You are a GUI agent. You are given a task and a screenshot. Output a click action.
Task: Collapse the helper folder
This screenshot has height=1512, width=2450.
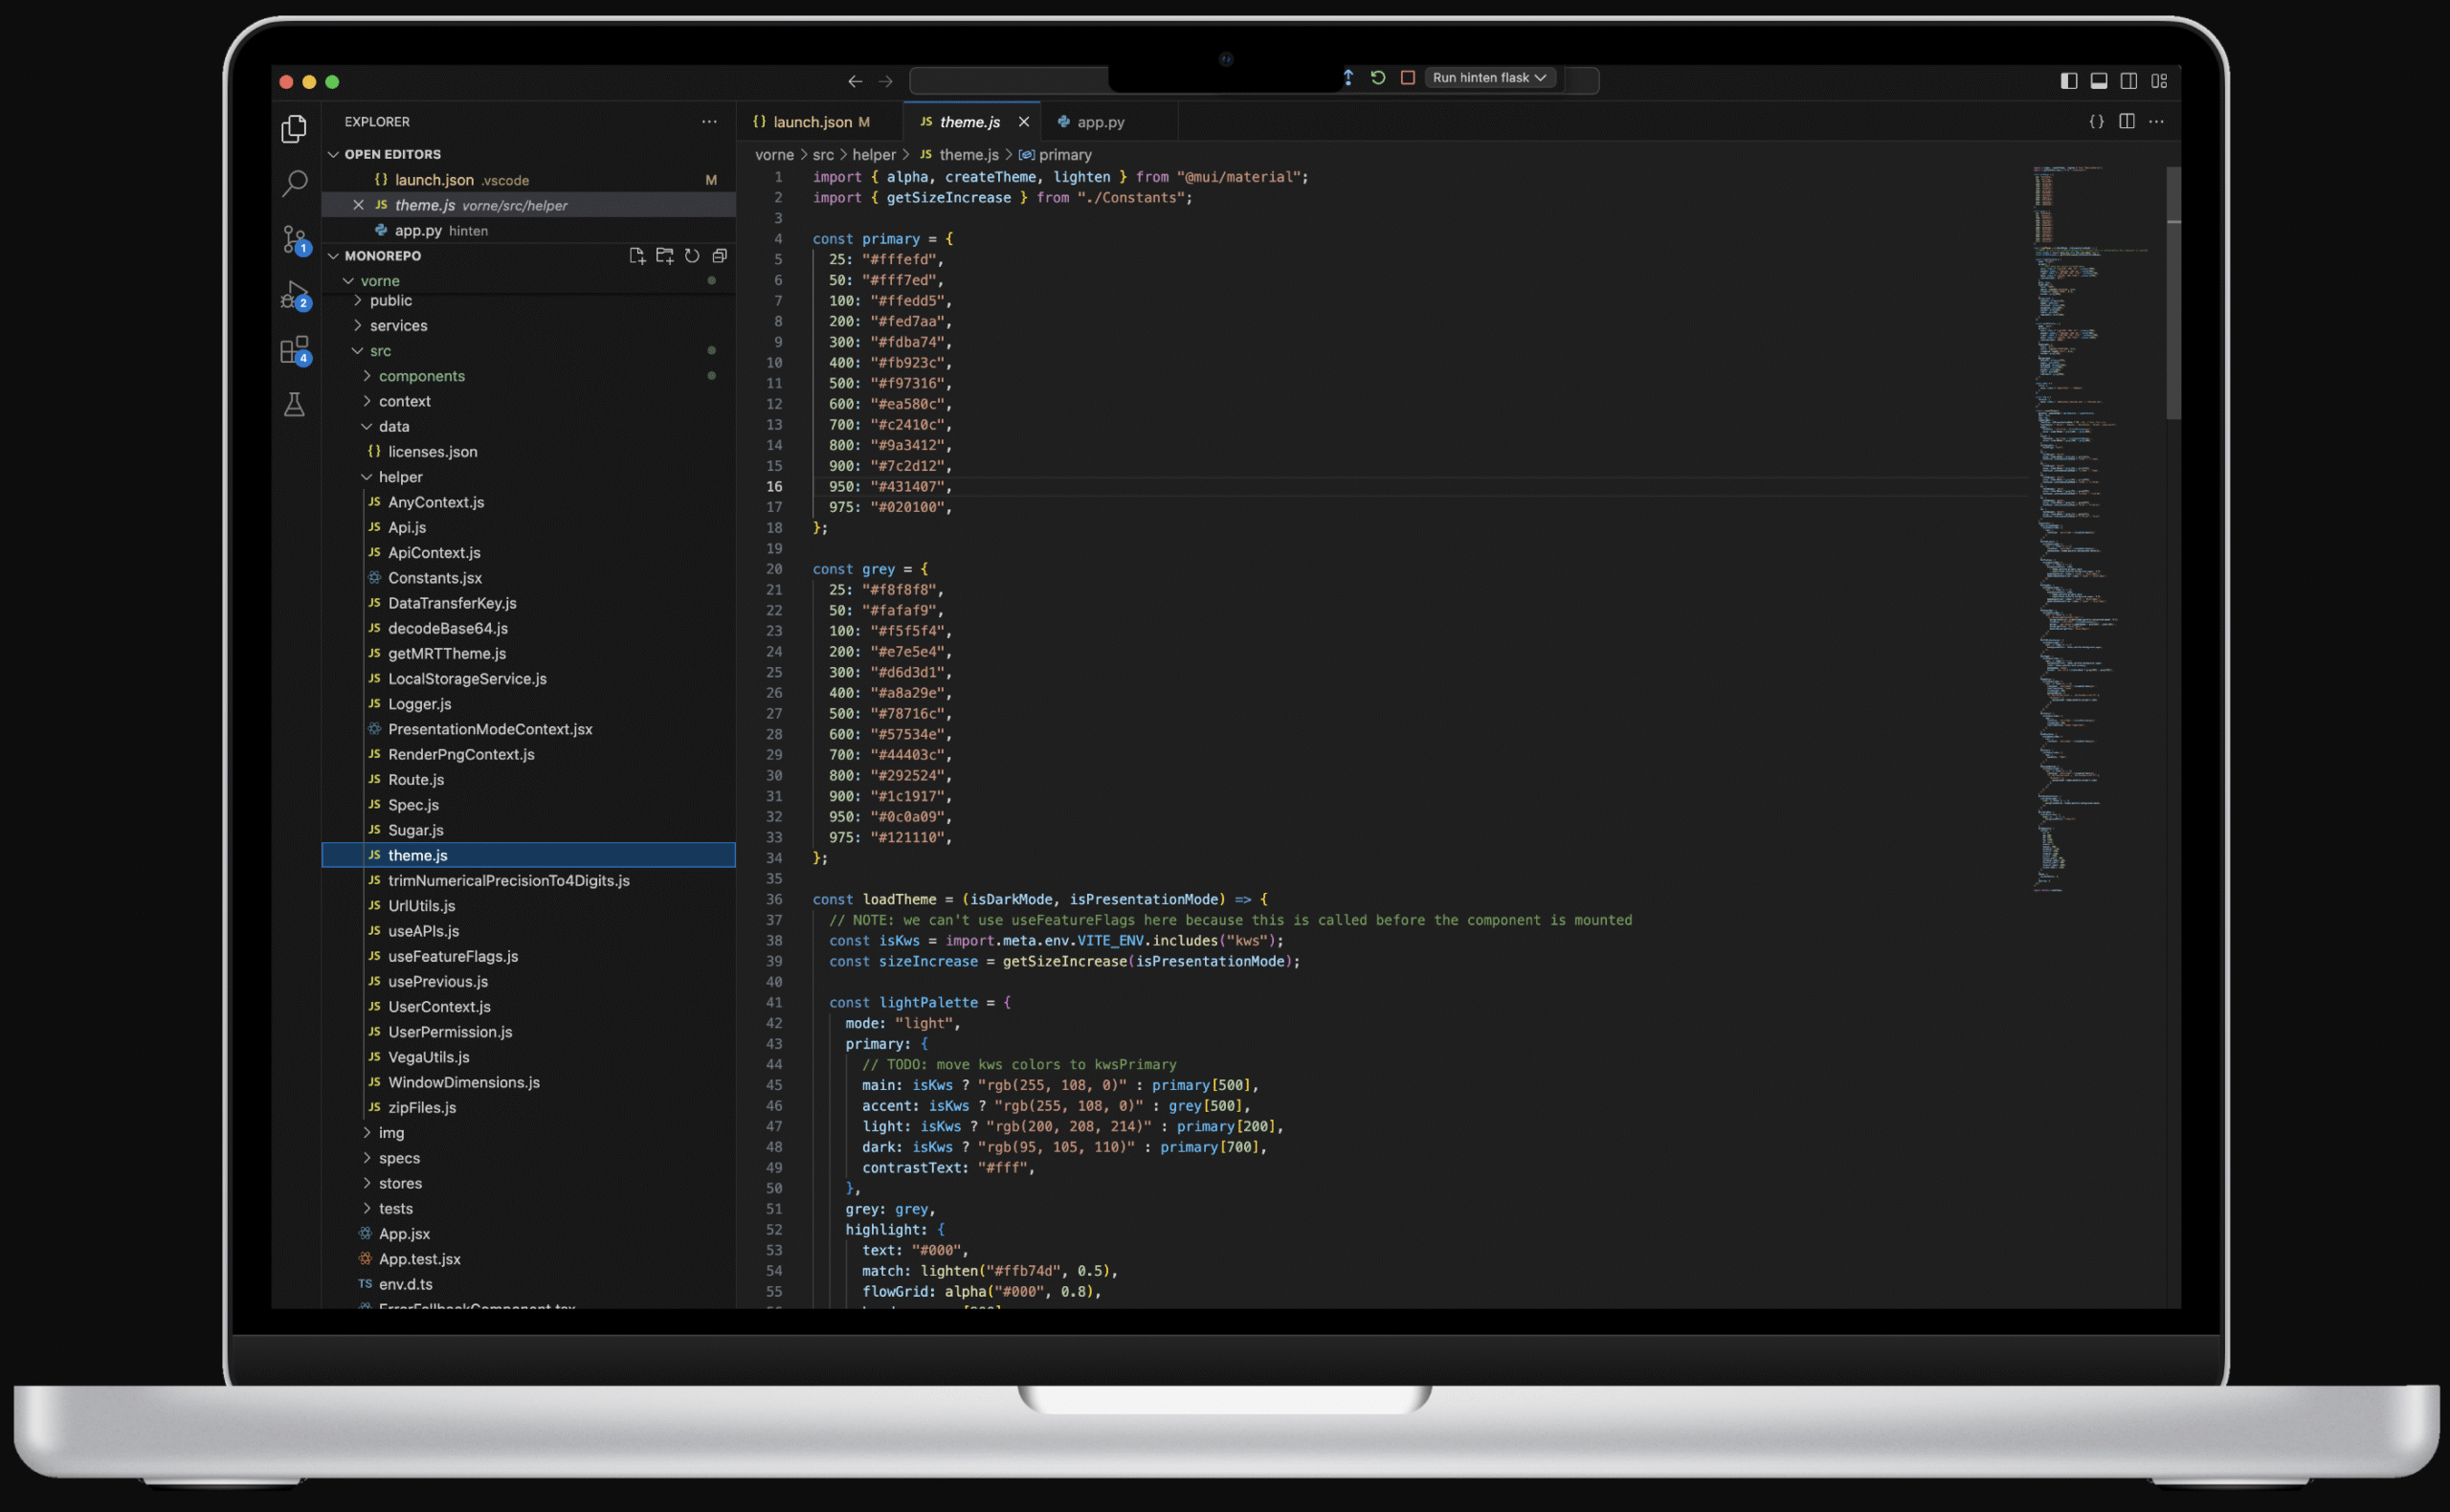pos(400,477)
